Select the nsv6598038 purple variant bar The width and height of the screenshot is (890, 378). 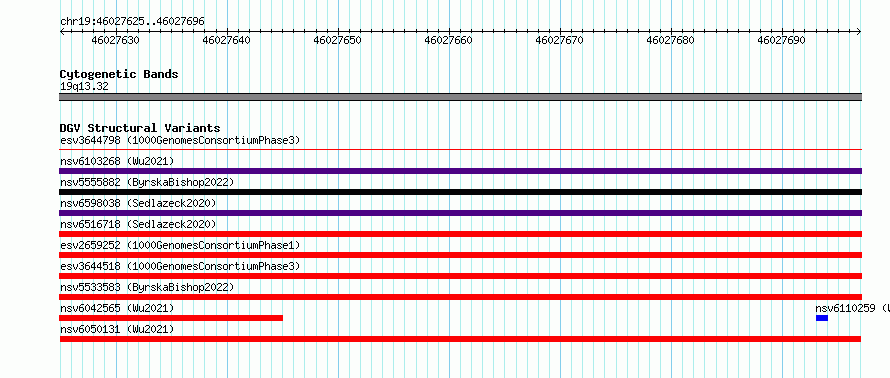tap(460, 213)
